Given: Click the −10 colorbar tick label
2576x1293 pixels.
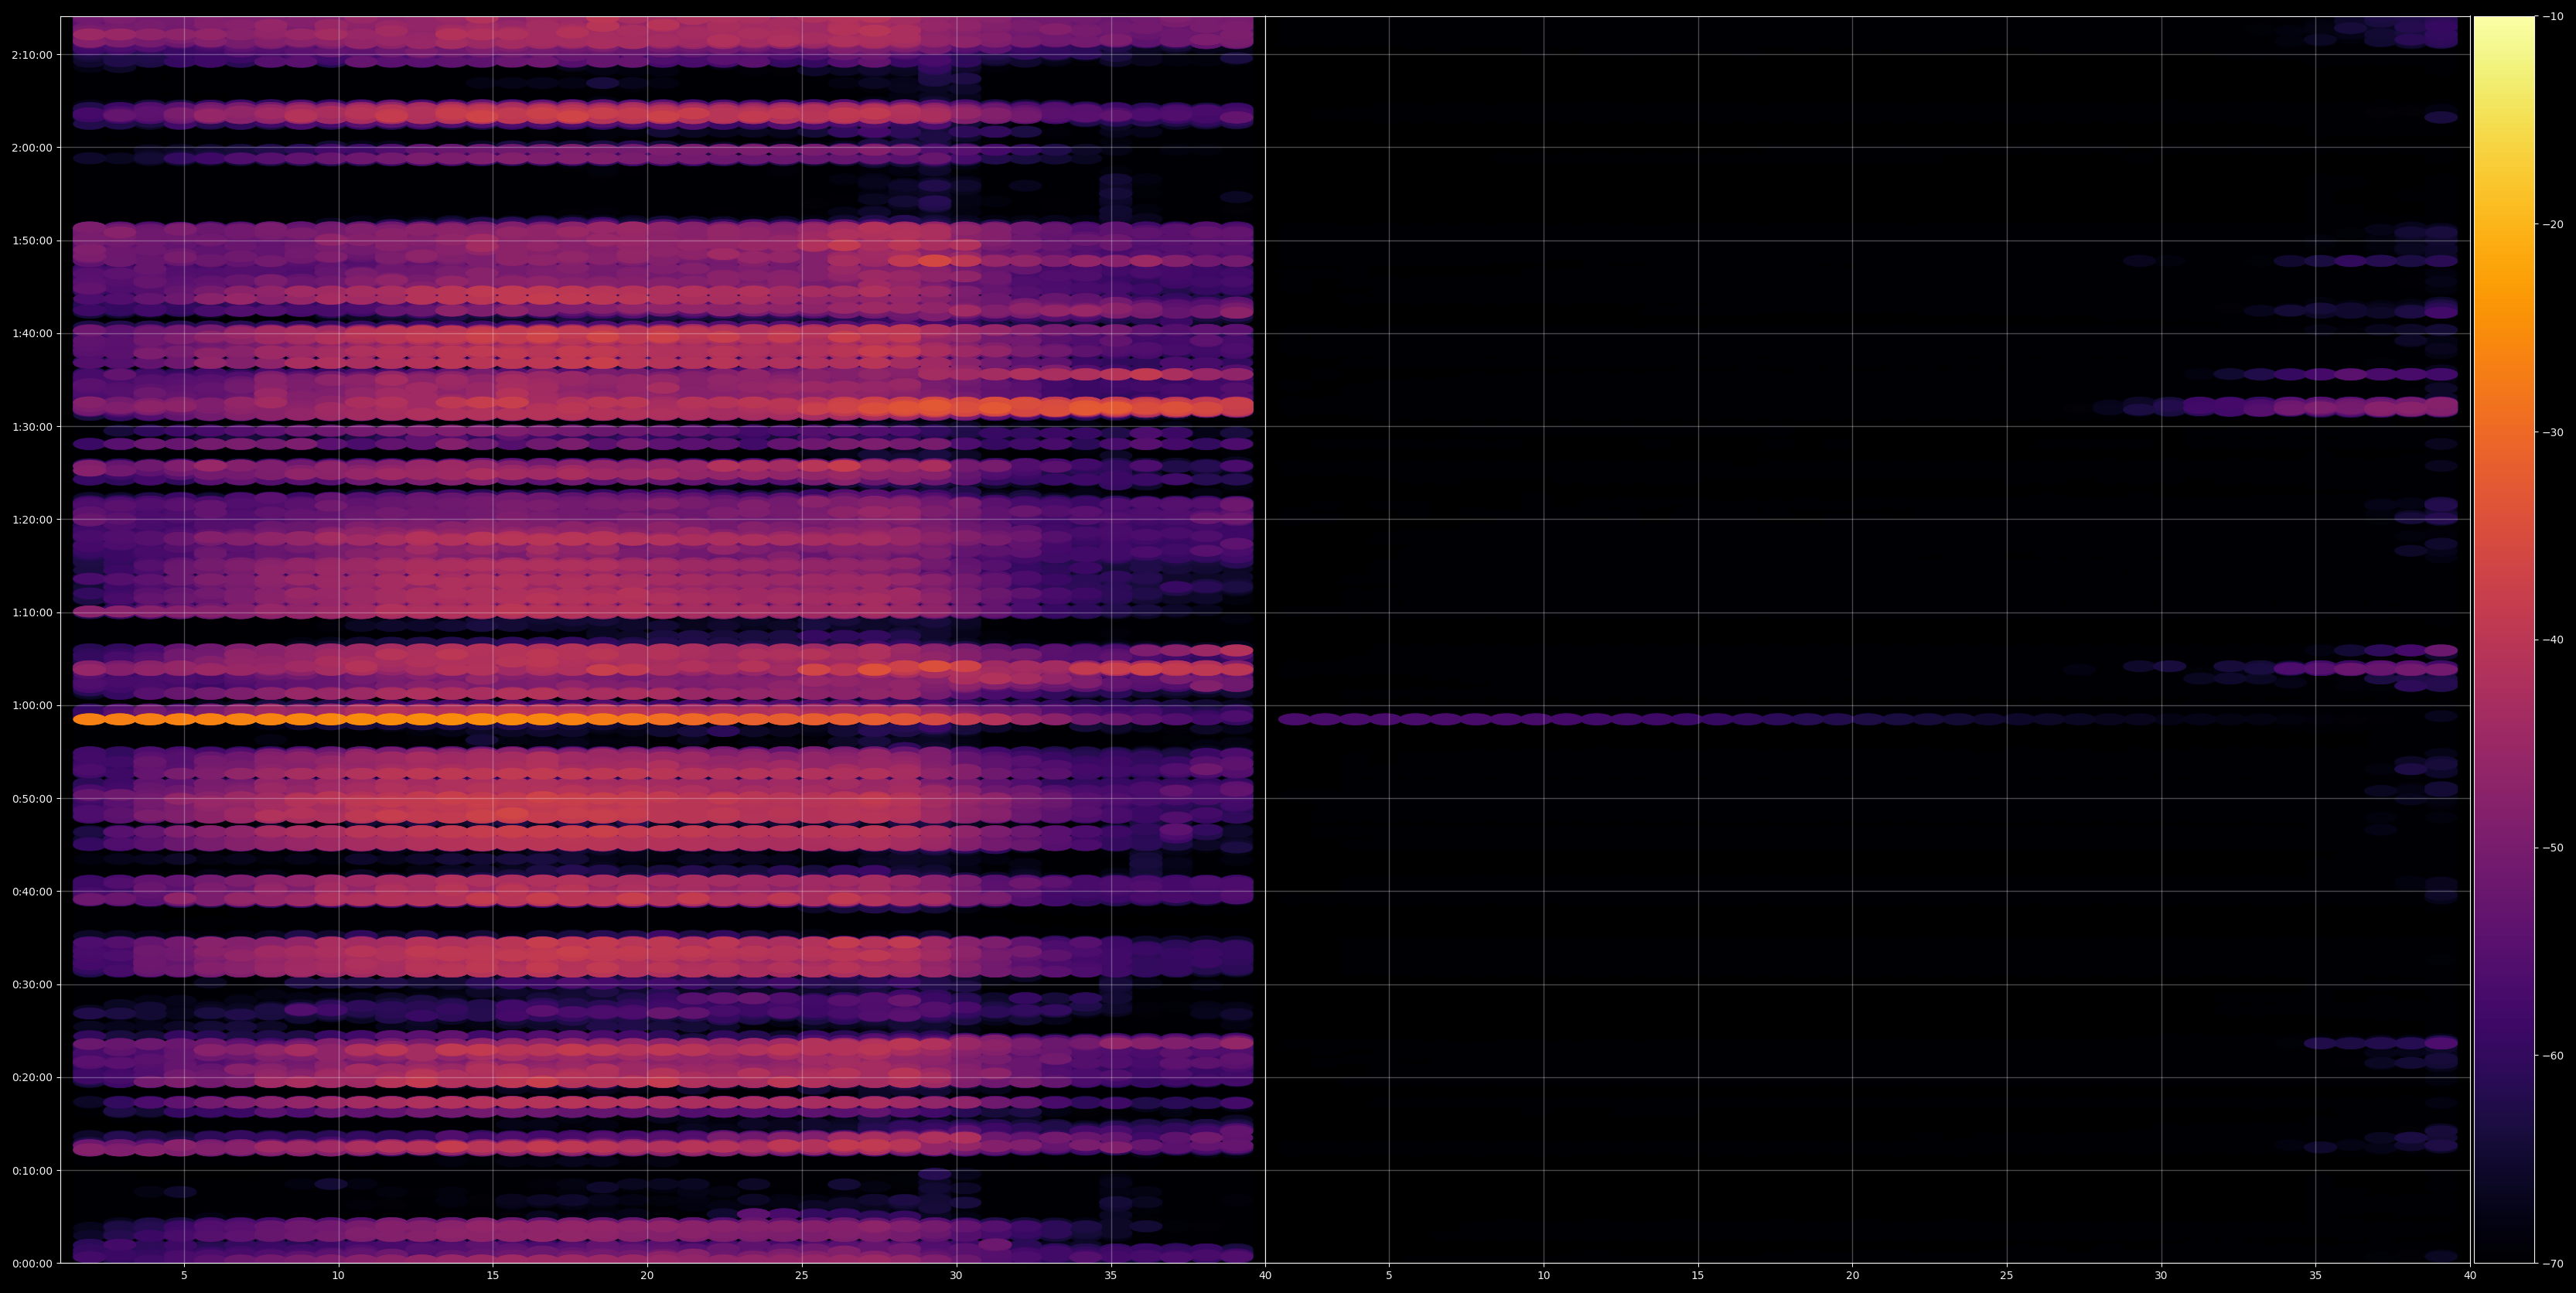Looking at the screenshot, I should point(2553,17).
